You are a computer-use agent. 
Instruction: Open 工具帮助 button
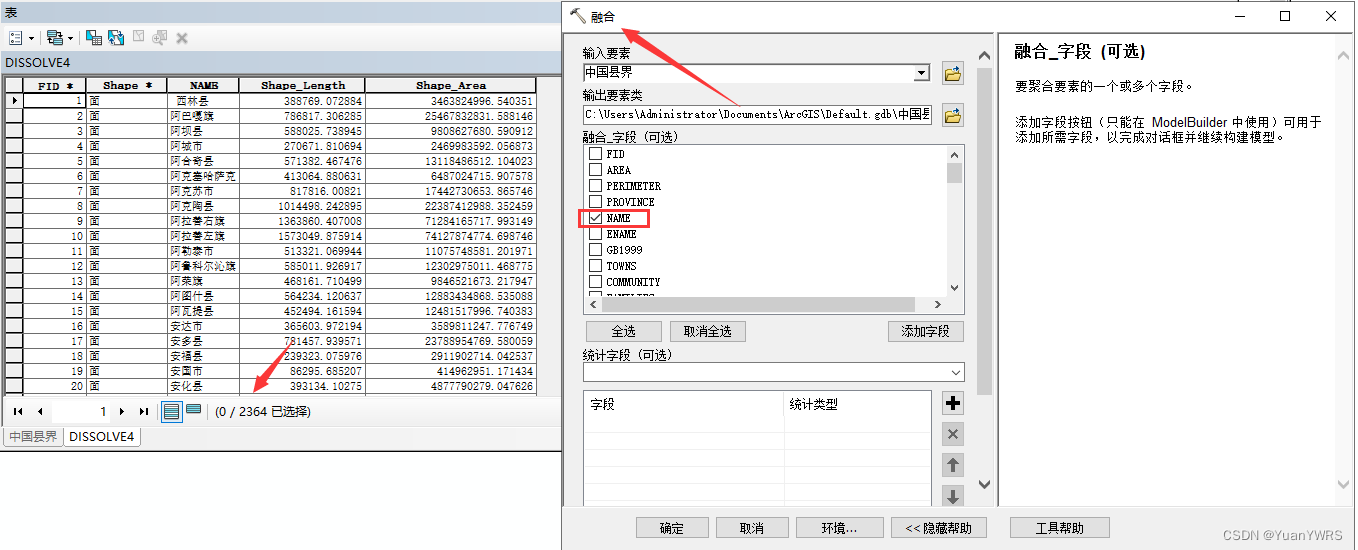pos(1060,528)
